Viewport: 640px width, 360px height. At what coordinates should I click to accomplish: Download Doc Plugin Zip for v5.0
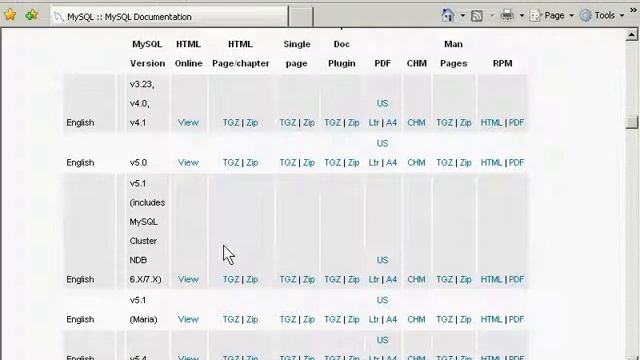(x=353, y=162)
